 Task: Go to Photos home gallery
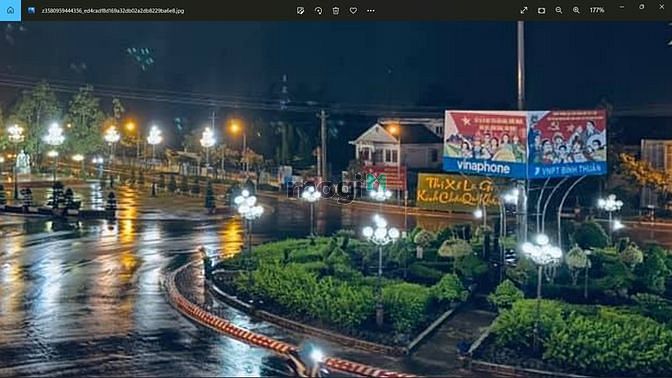pyautogui.click(x=10, y=10)
